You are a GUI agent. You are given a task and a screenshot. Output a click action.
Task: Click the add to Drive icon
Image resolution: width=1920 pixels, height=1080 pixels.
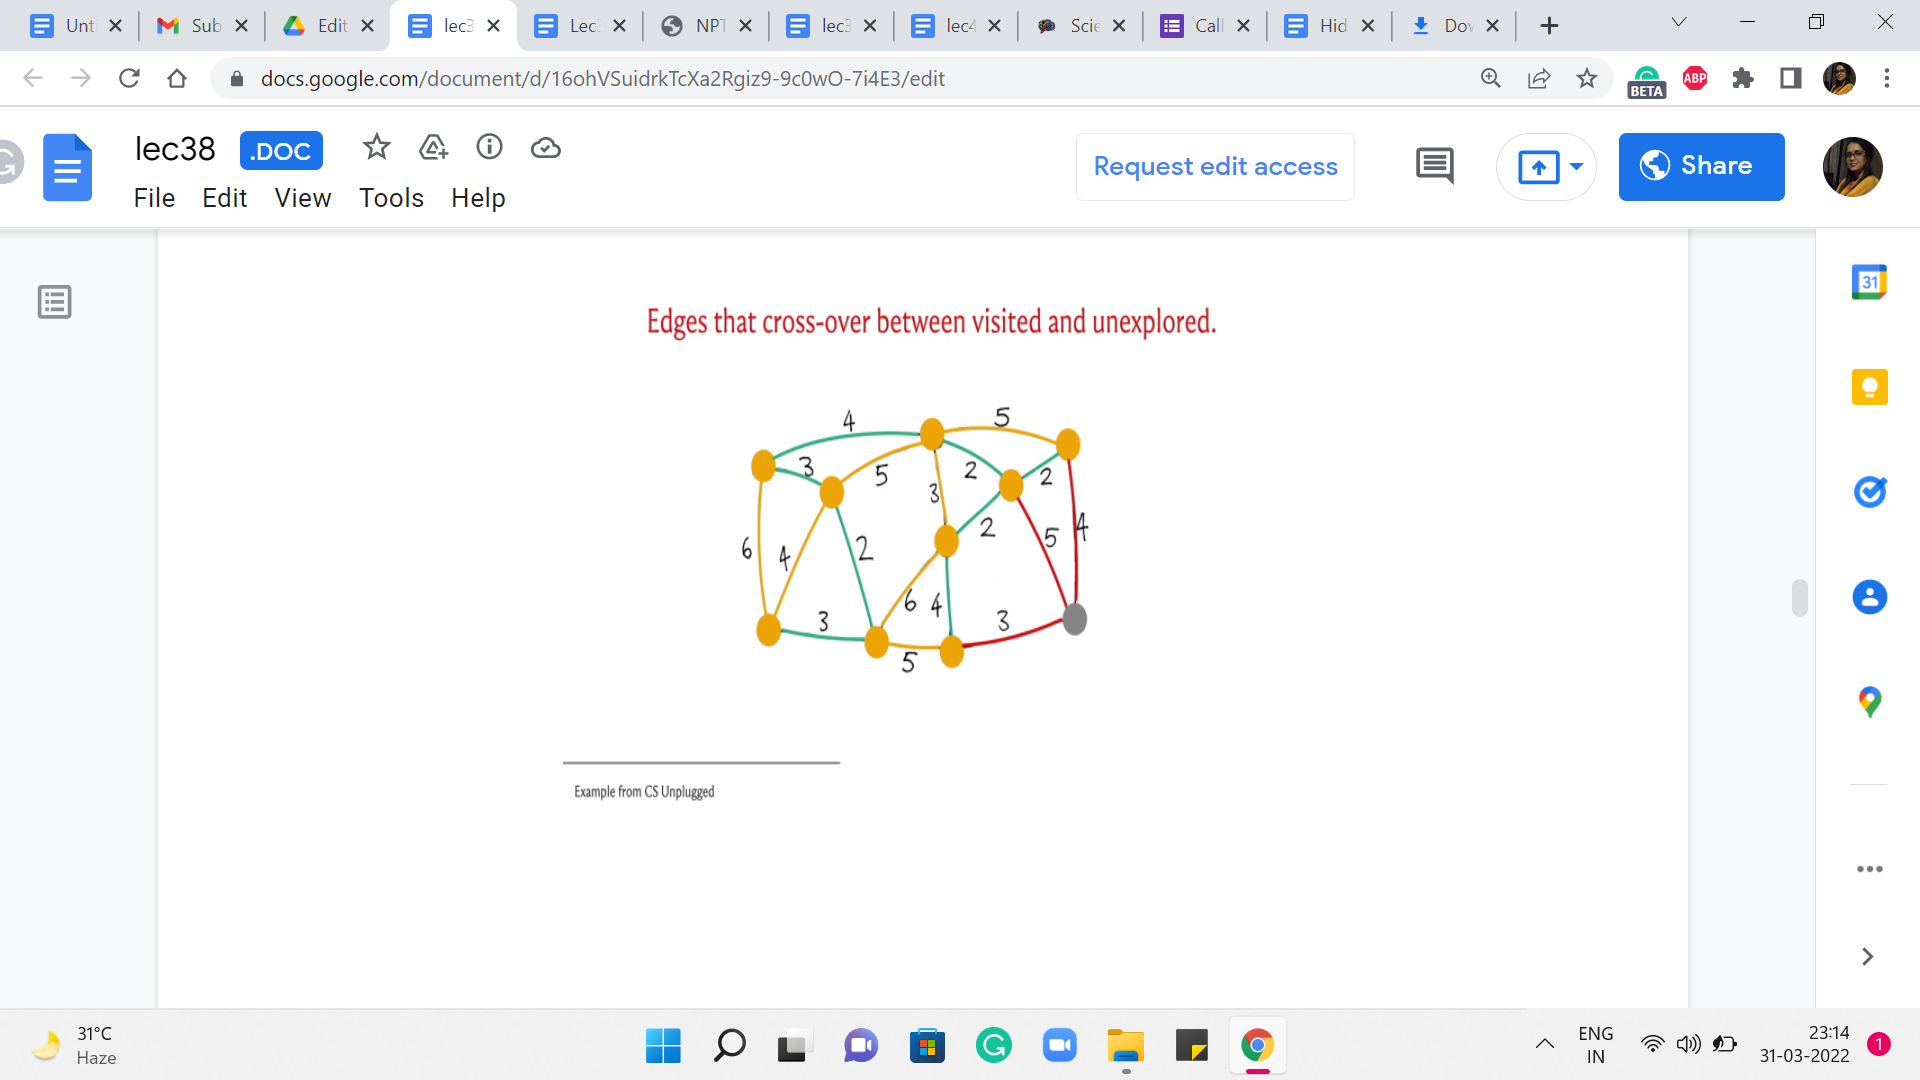(433, 148)
